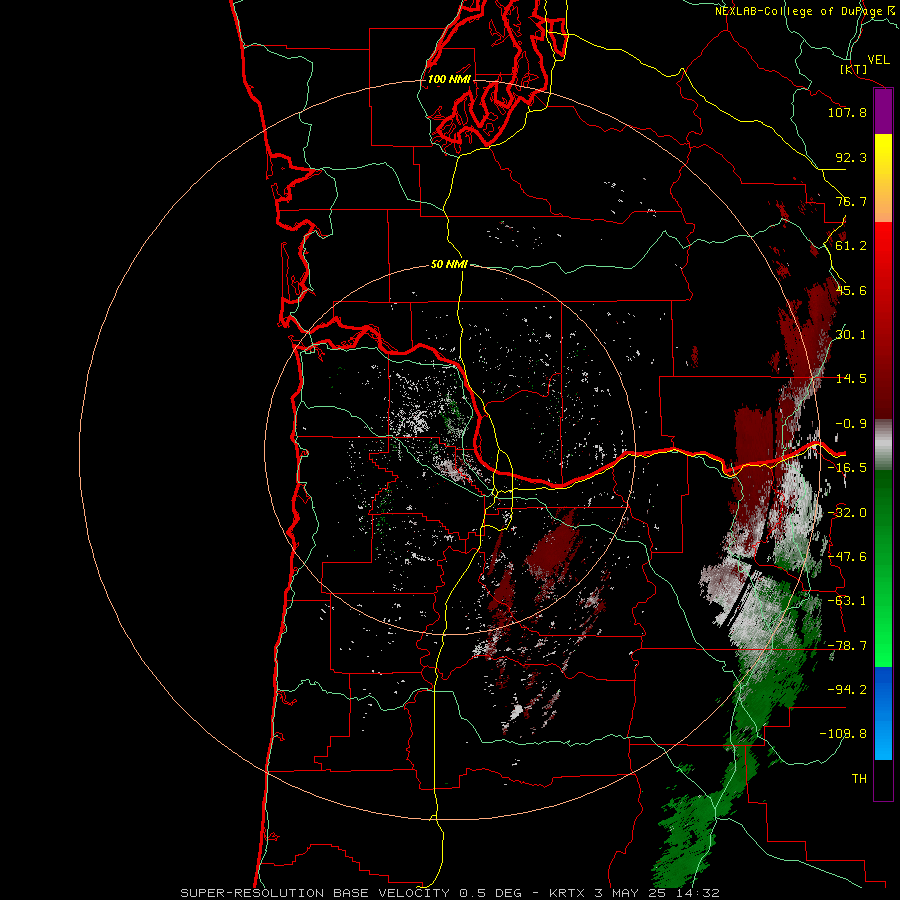The height and width of the screenshot is (900, 900).
Task: Click the gray segment of color bar
Action: [883, 444]
